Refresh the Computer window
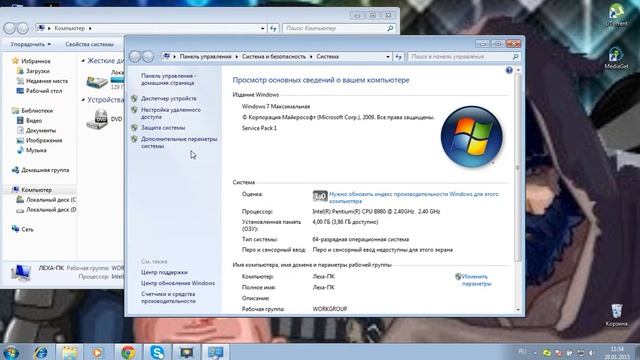640x360 pixels. (x=273, y=28)
